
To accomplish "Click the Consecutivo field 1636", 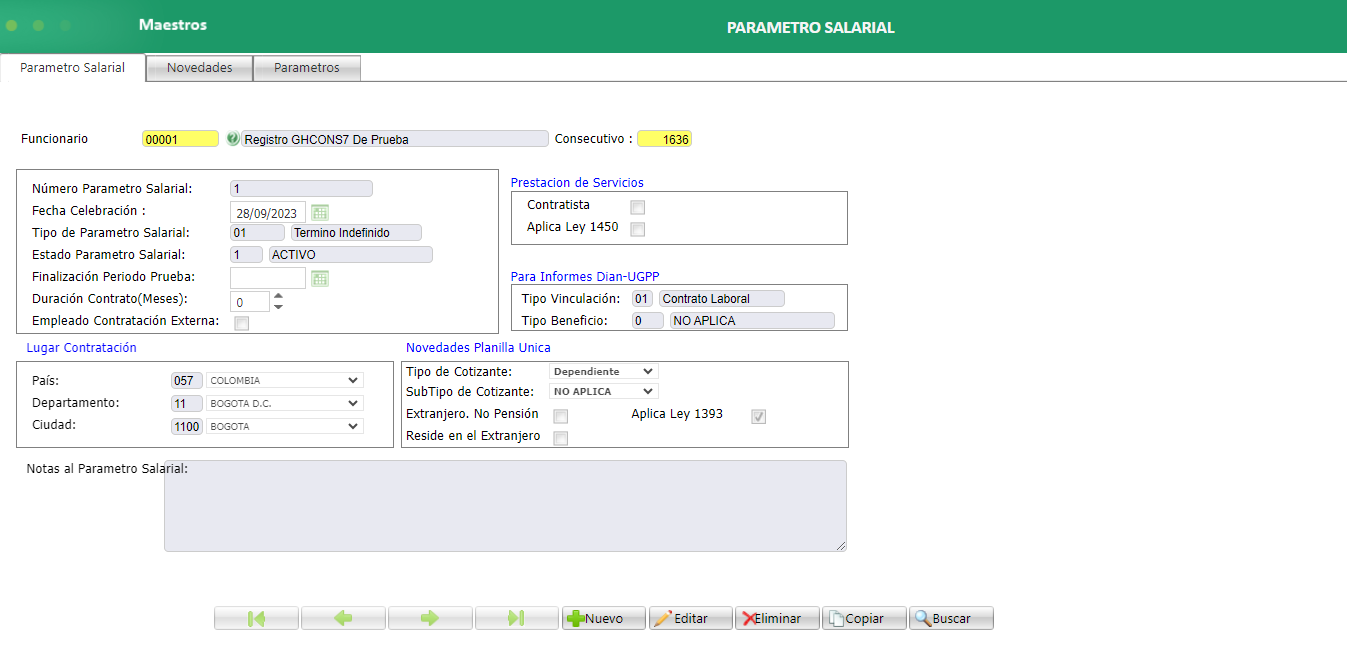I will (x=664, y=139).
